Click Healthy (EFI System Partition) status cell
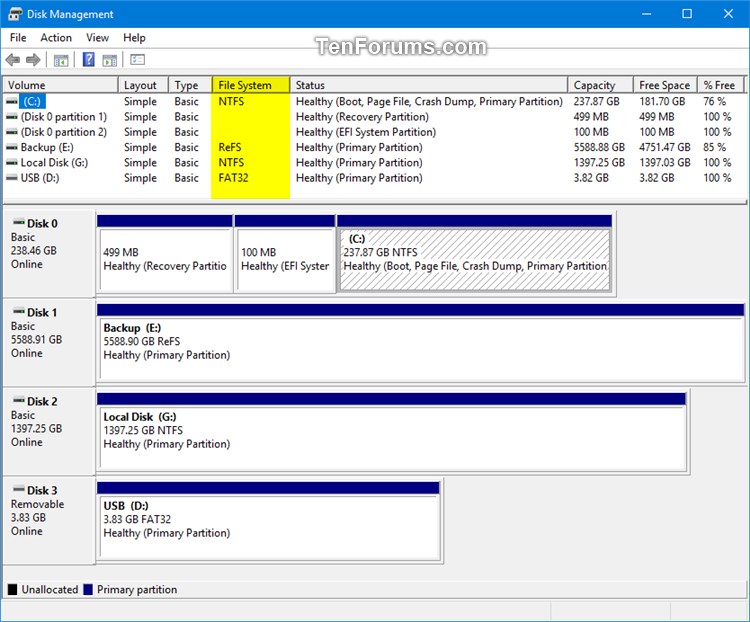Screen dimensions: 750x622 pyautogui.click(x=366, y=132)
